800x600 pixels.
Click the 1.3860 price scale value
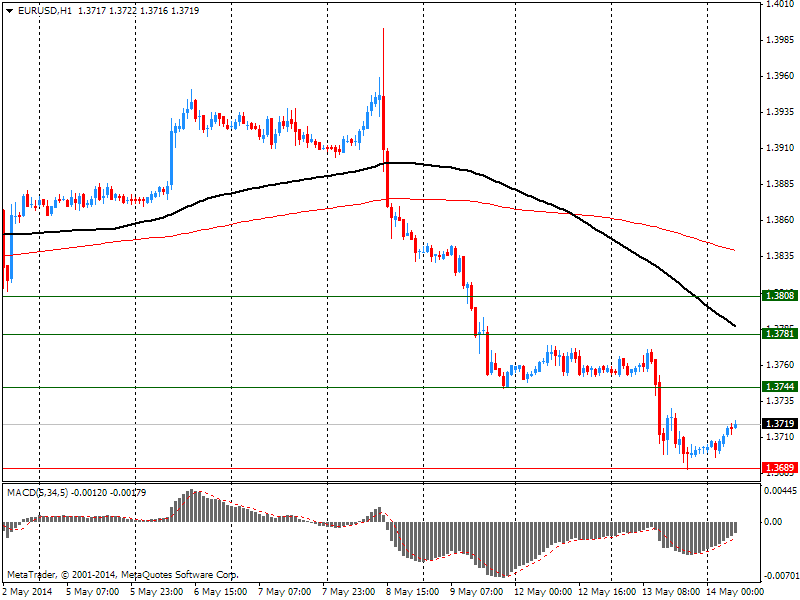point(781,220)
